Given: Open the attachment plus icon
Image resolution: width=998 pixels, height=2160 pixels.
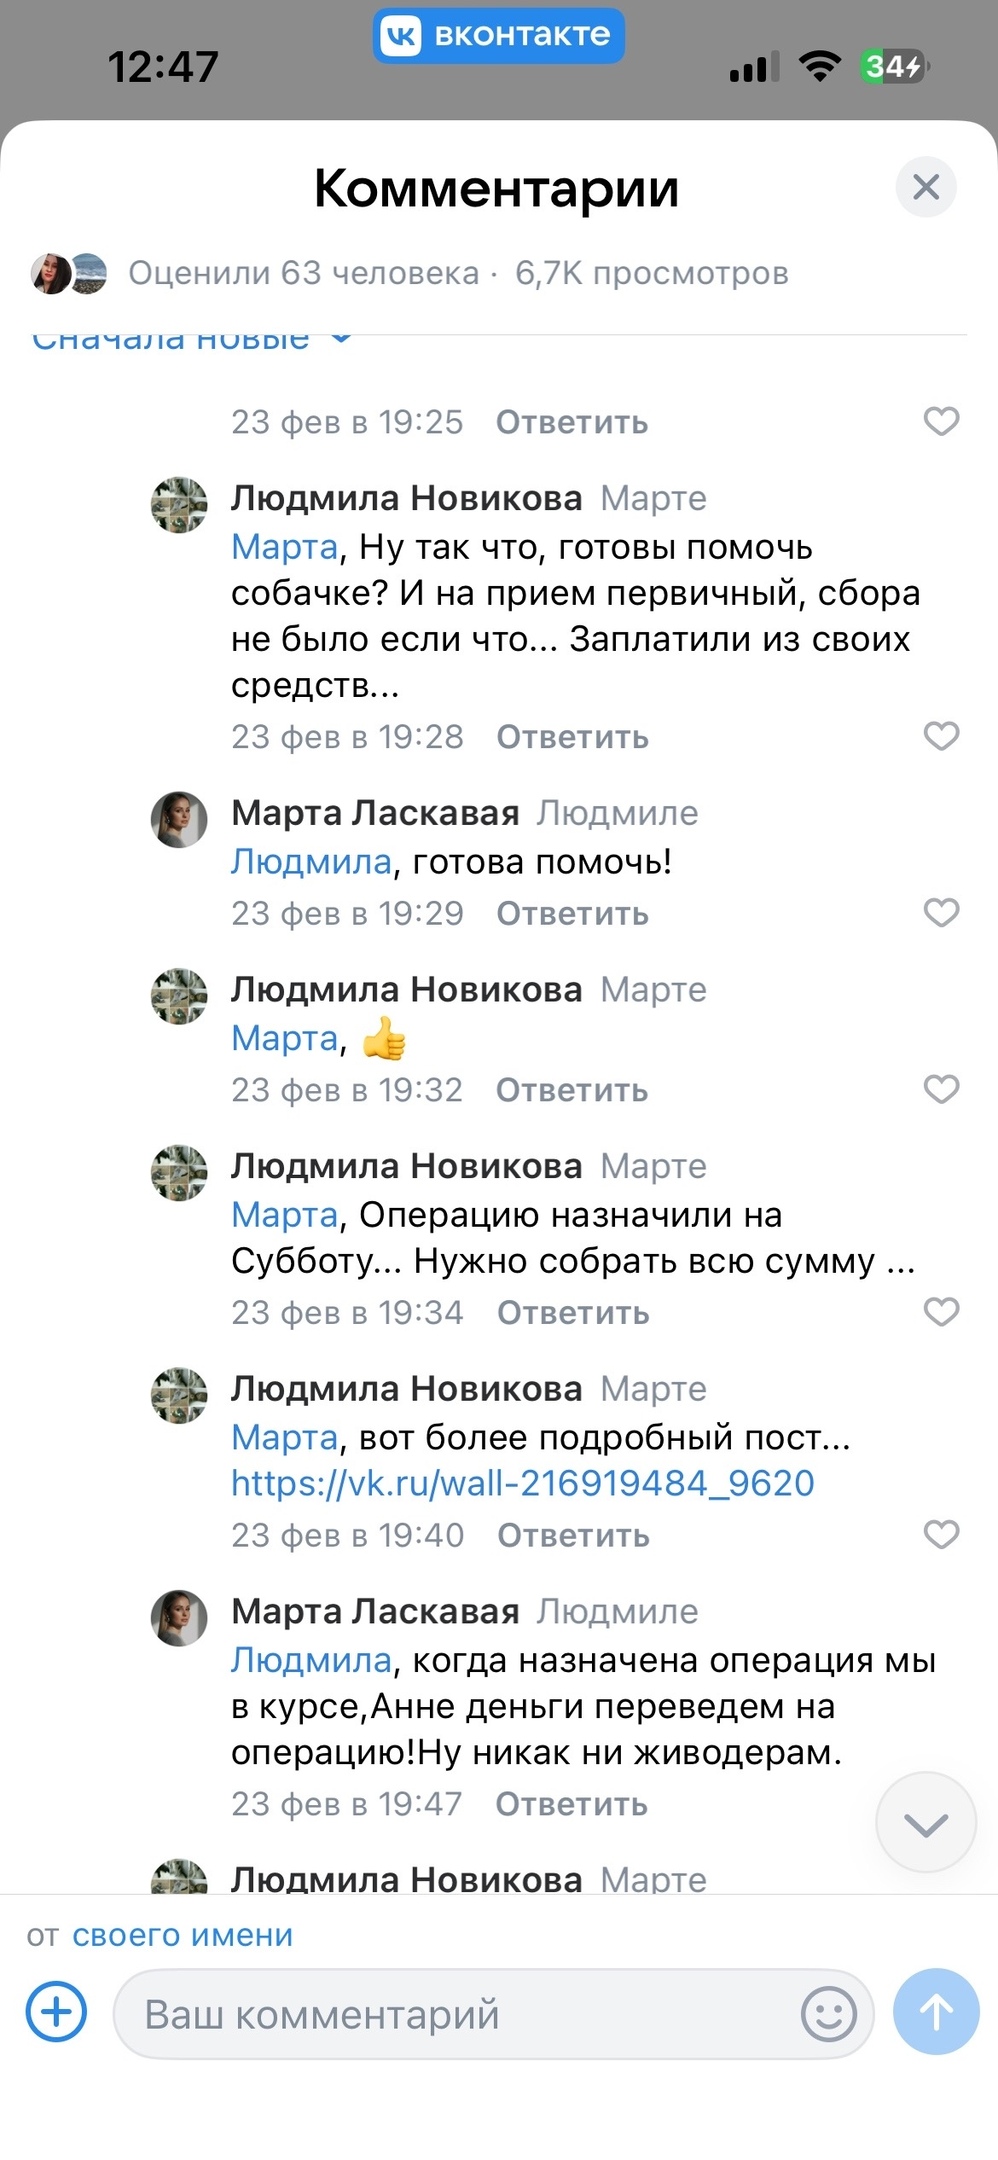Looking at the screenshot, I should pyautogui.click(x=55, y=2012).
